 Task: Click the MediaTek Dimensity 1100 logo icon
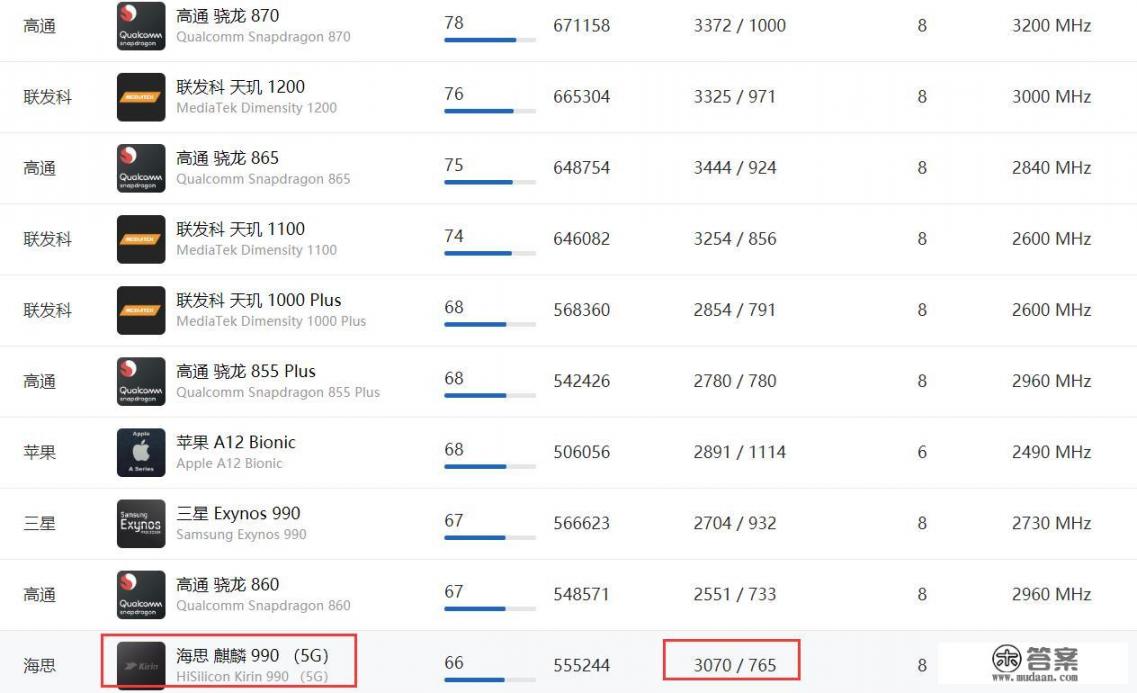[x=141, y=239]
